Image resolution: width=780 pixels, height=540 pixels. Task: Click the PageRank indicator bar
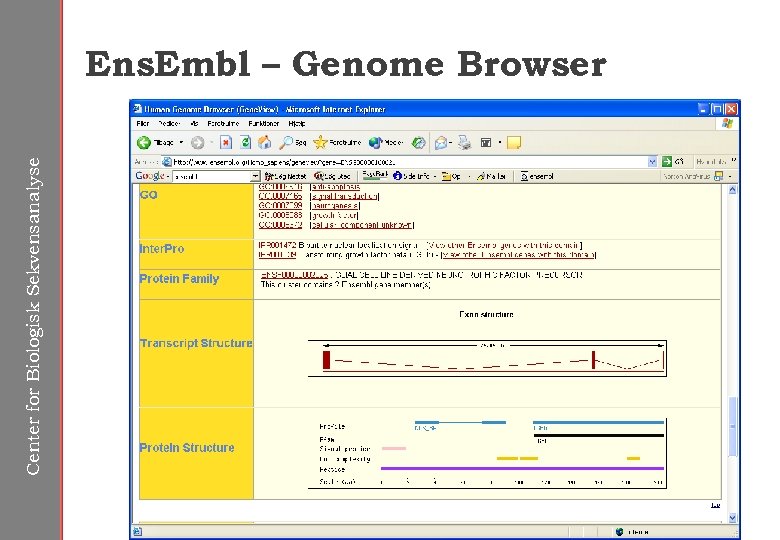click(x=375, y=175)
